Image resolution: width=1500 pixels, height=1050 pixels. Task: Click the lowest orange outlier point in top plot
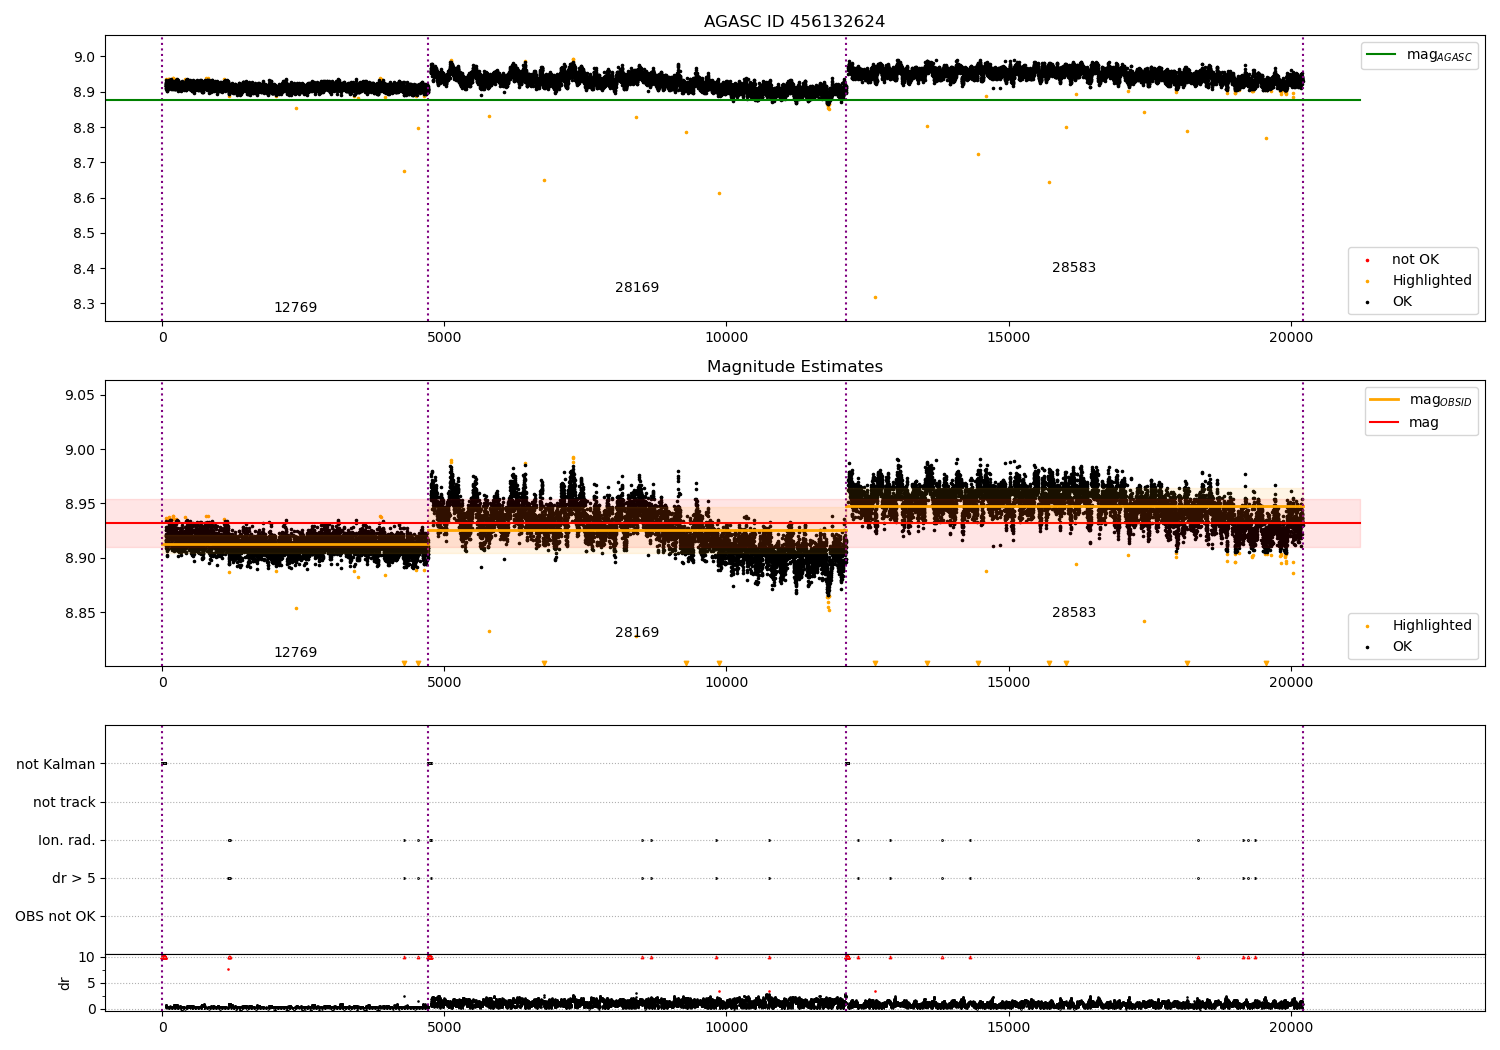[x=875, y=297]
